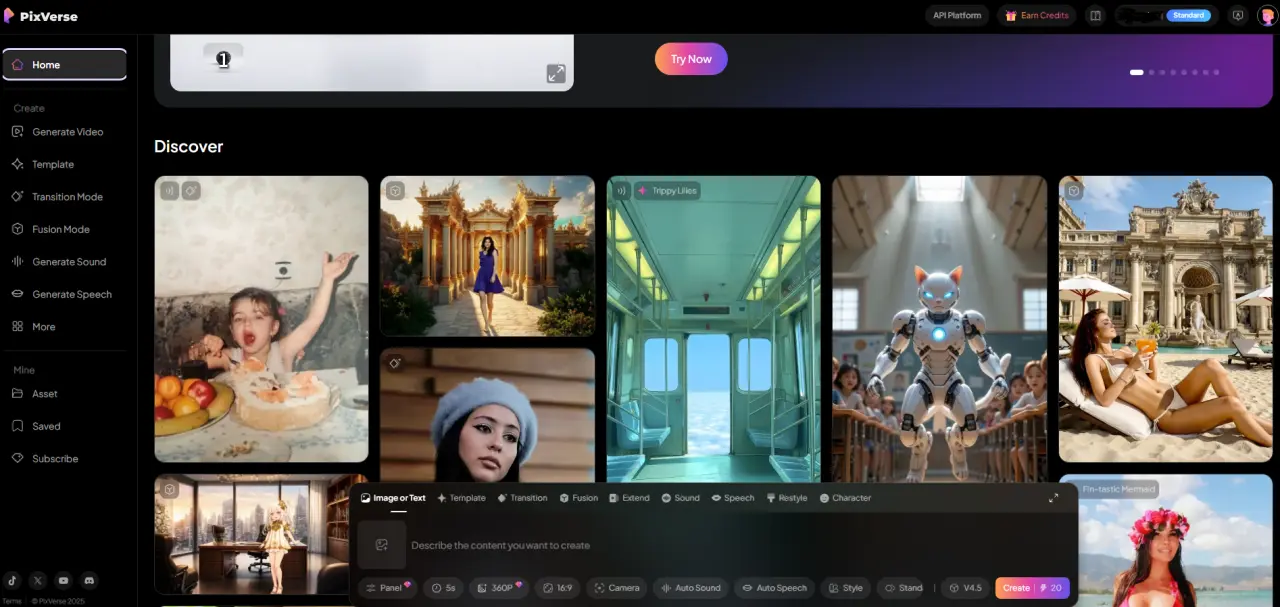
Task: Open the Discord community icon
Action: point(89,580)
